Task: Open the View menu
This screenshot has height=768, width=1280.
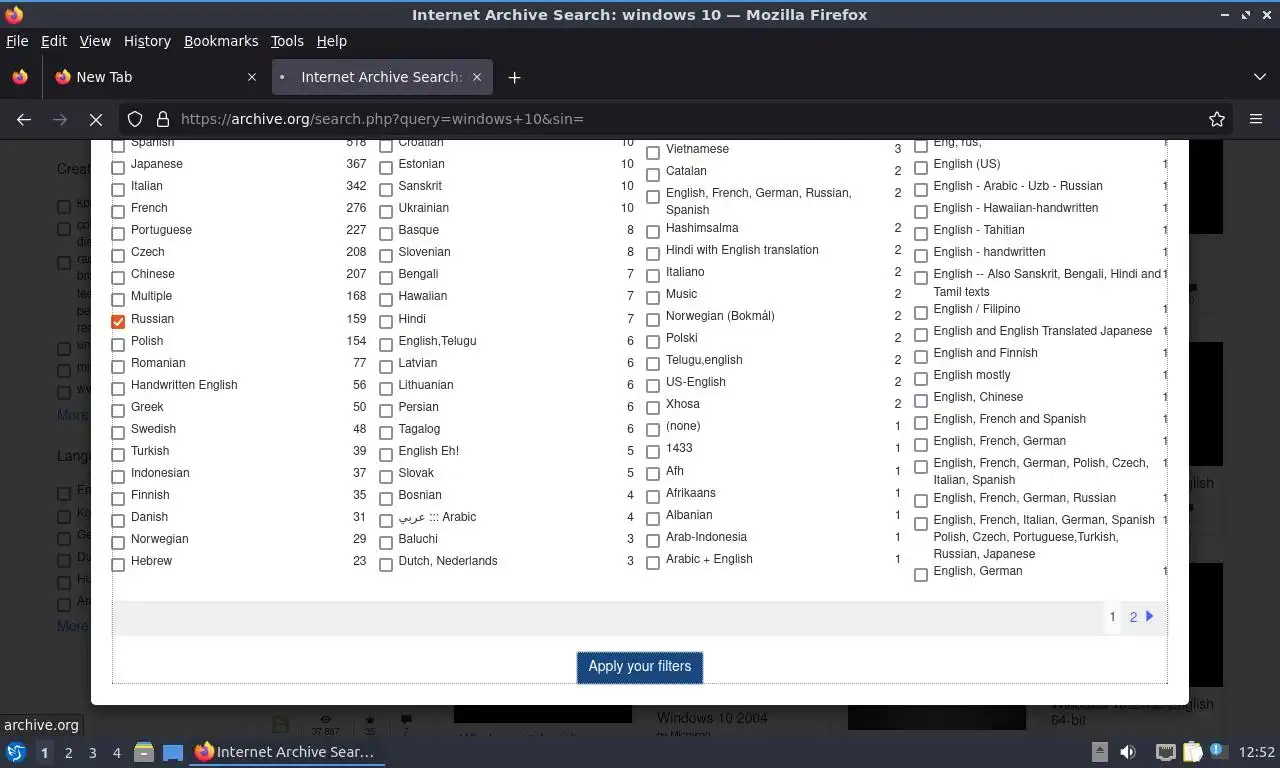Action: coord(95,41)
